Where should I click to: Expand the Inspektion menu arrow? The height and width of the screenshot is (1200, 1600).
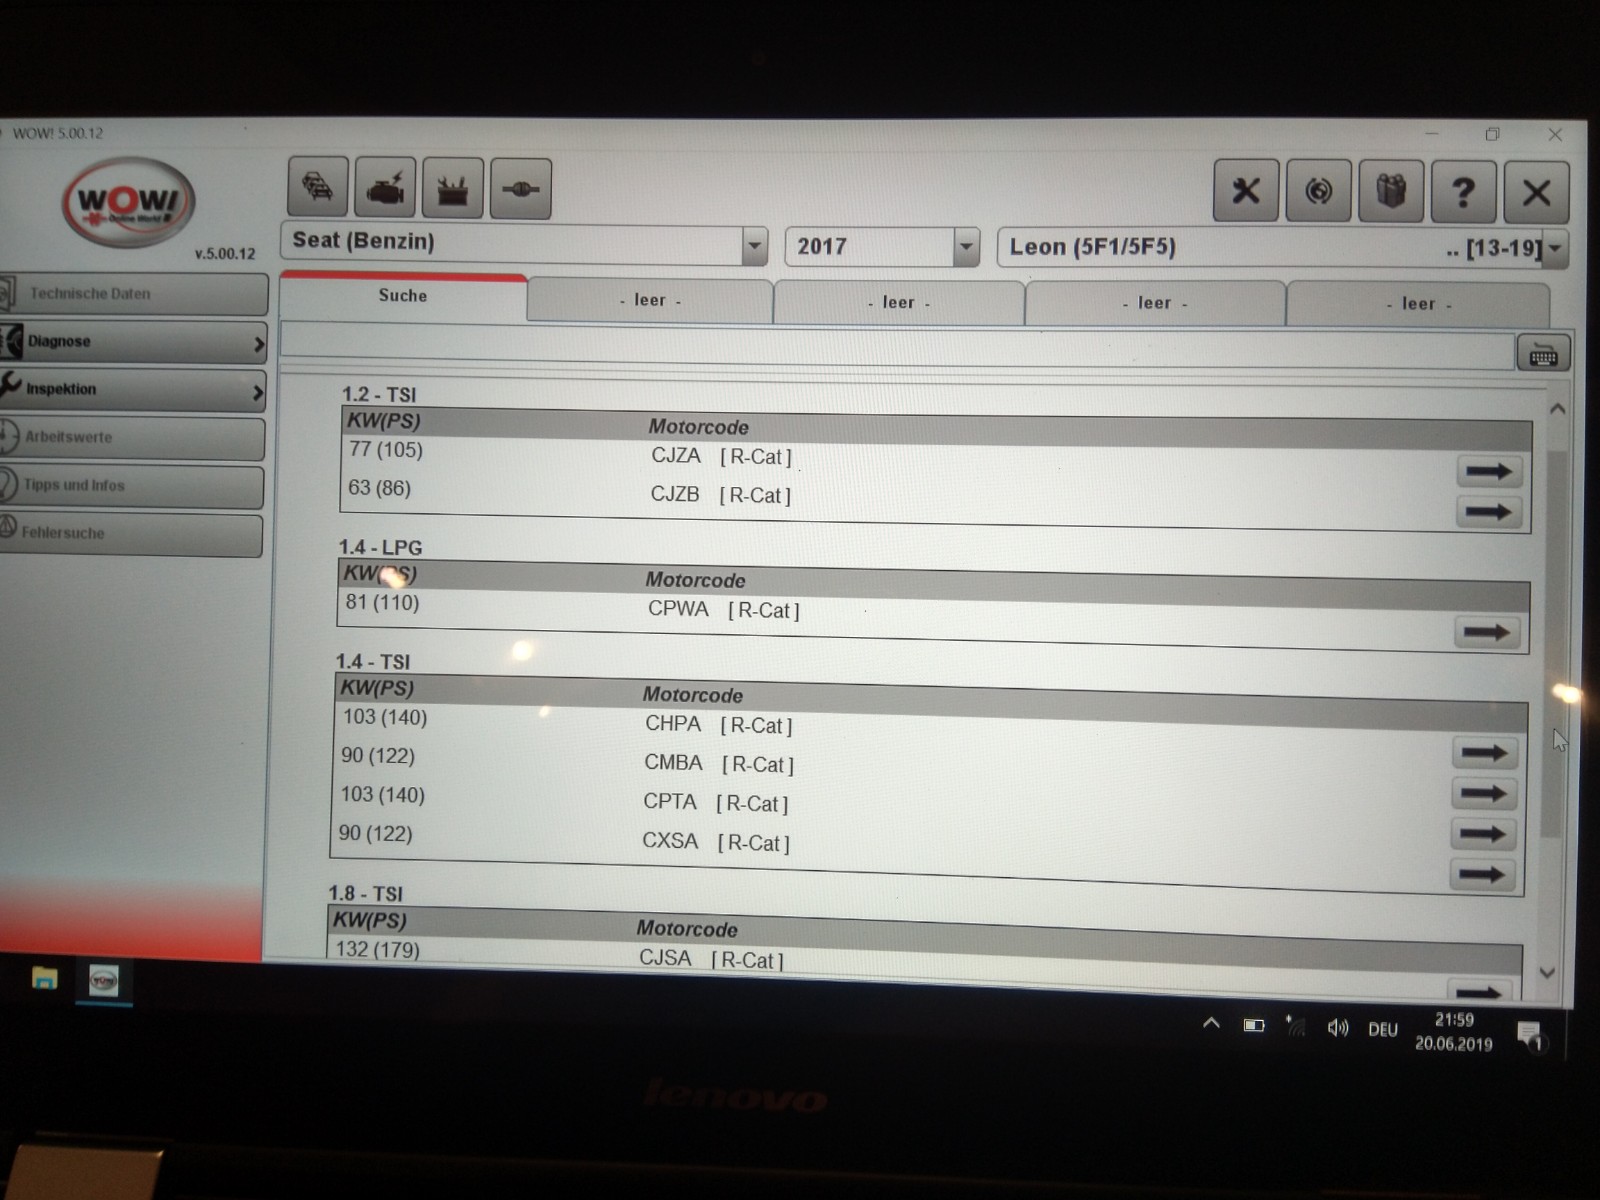click(257, 393)
